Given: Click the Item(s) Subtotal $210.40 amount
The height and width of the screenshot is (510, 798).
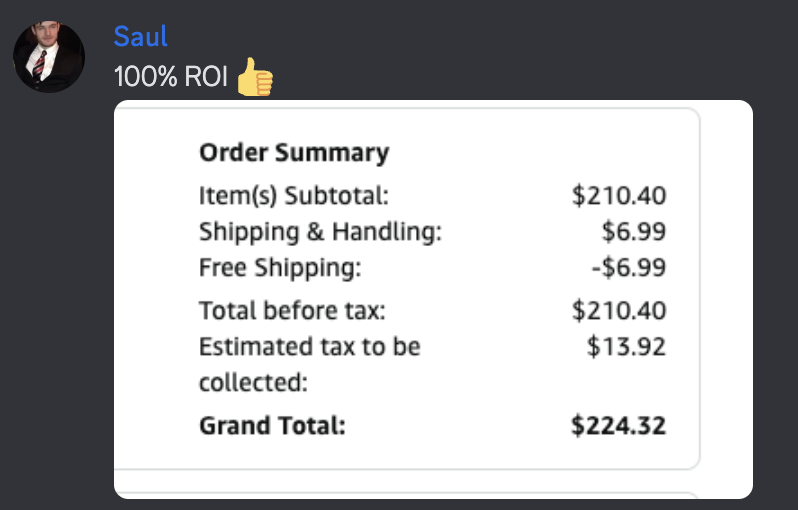Looking at the screenshot, I should click(619, 195).
